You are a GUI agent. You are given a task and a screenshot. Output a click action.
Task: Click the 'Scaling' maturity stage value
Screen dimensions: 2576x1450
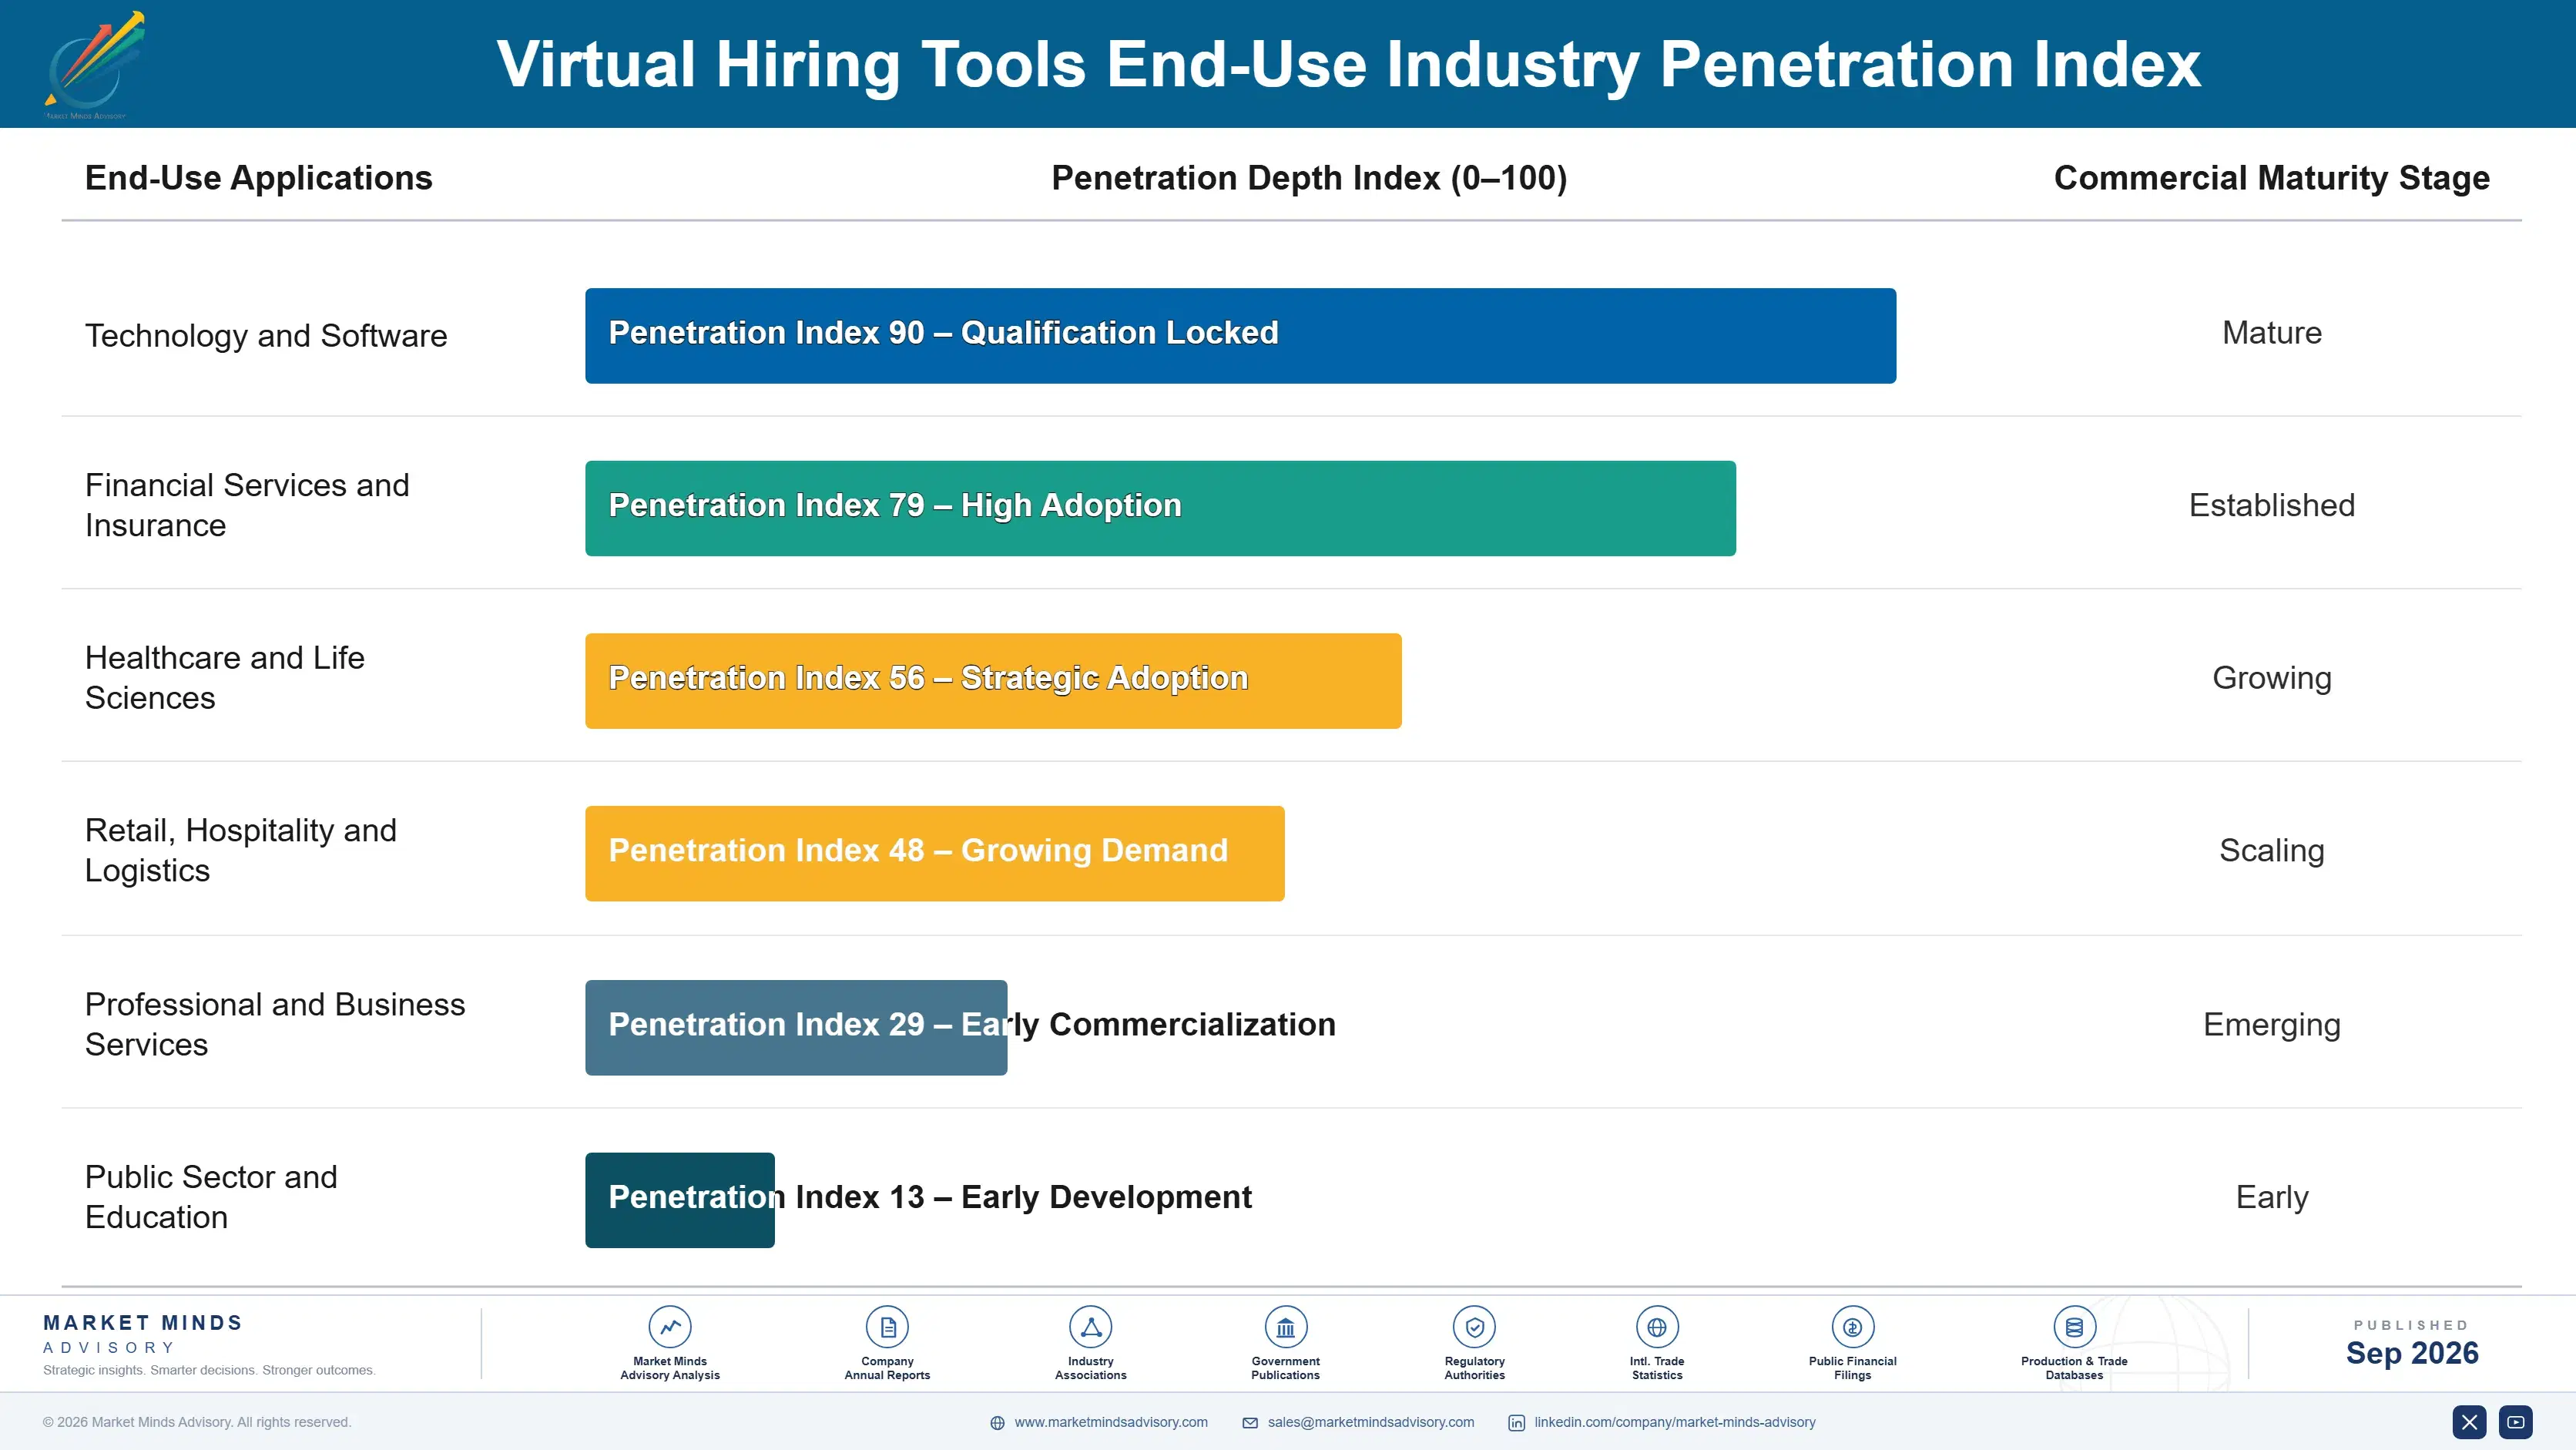click(x=2271, y=851)
